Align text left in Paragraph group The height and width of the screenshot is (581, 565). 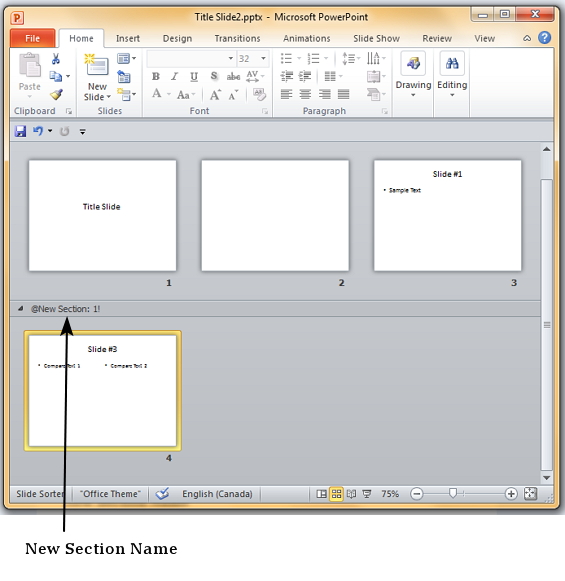coord(286,94)
